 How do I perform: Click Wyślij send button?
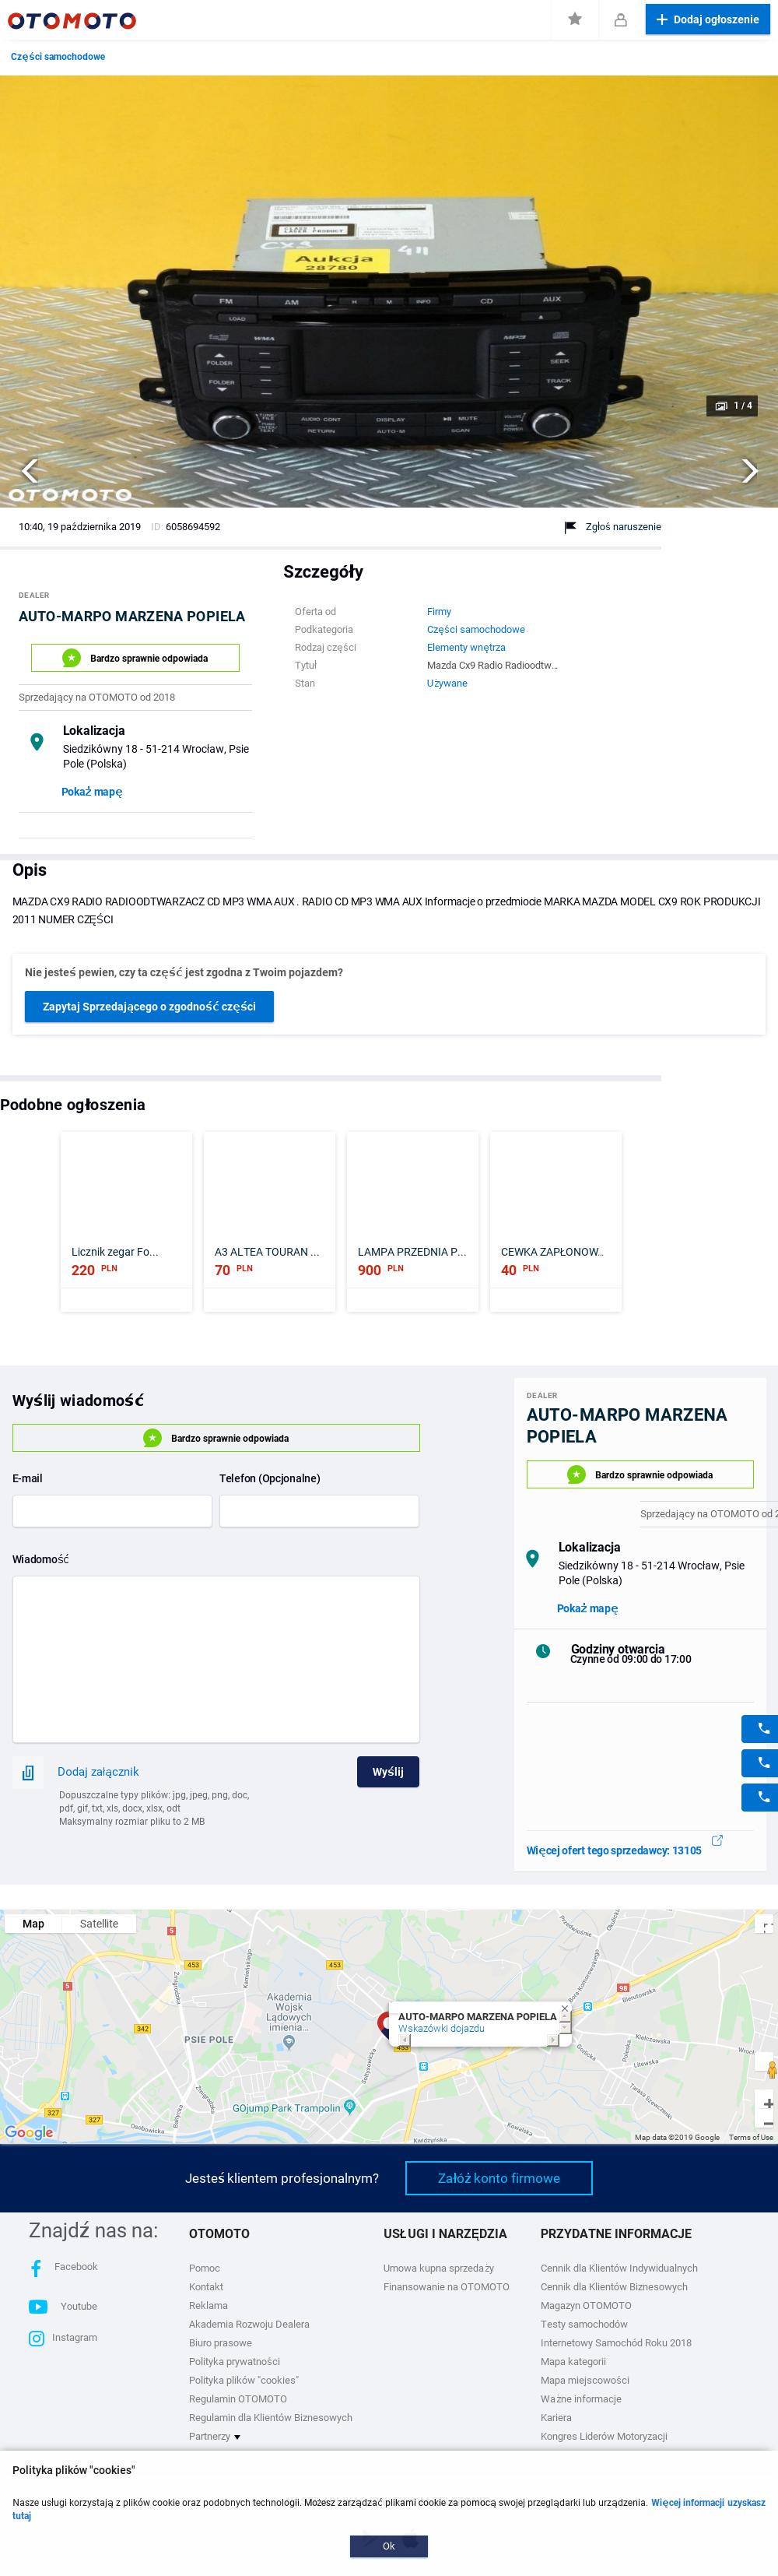388,1772
